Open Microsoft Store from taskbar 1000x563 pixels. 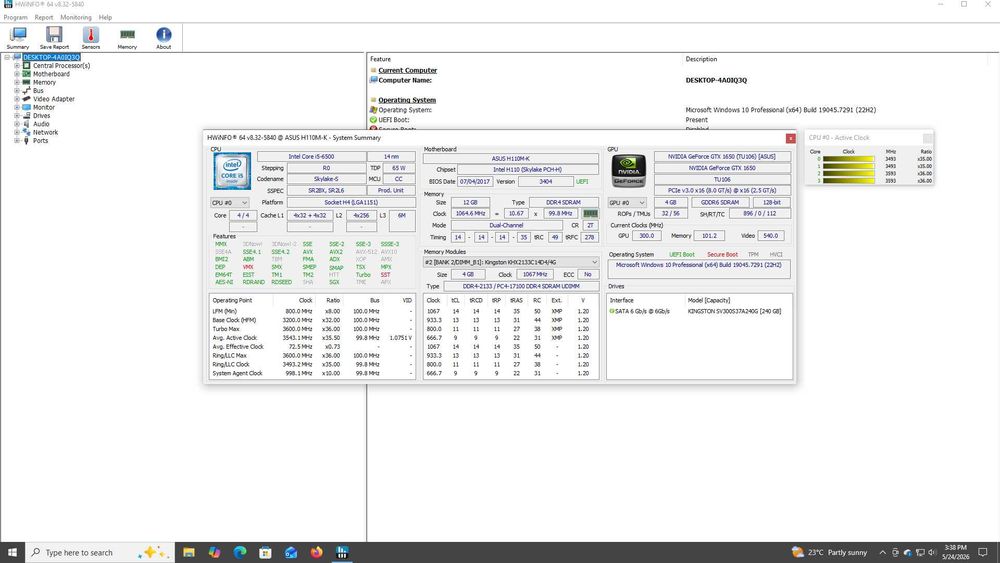coord(265,552)
